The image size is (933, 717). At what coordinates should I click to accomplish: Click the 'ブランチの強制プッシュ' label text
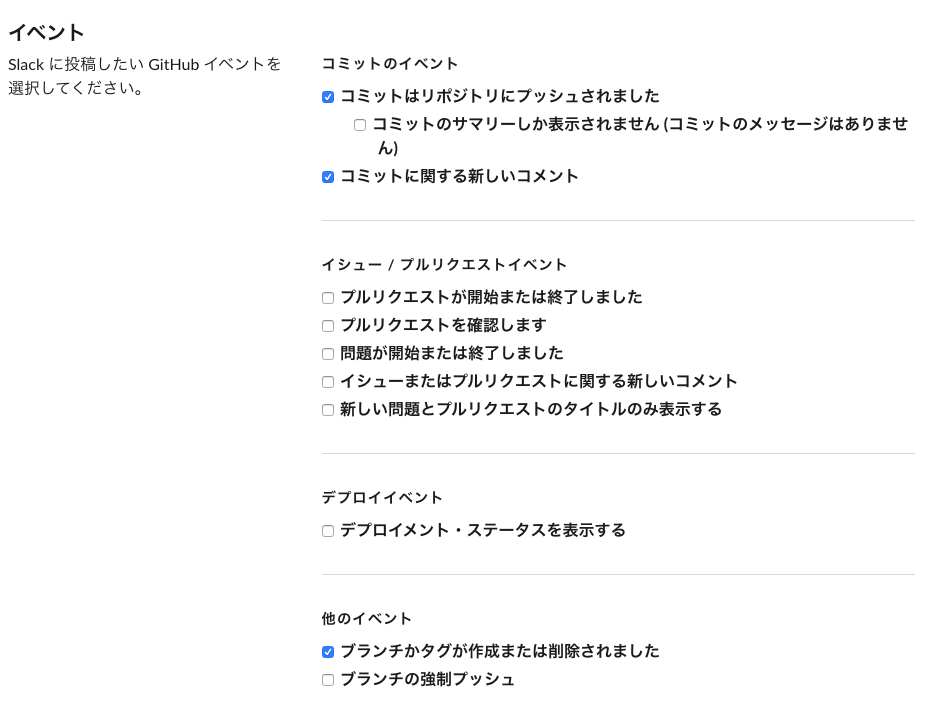pos(427,679)
